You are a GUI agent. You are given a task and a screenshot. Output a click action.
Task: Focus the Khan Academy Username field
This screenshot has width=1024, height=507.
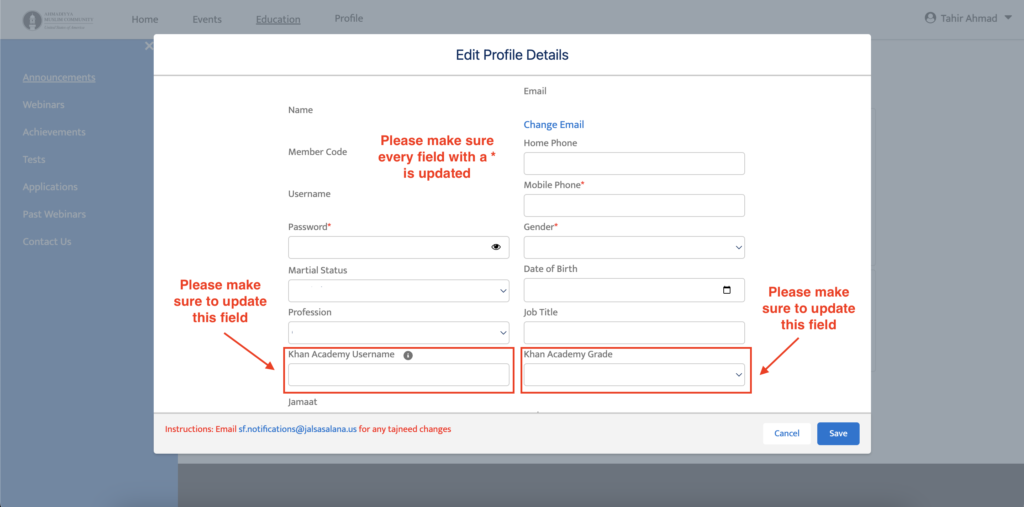click(x=398, y=375)
